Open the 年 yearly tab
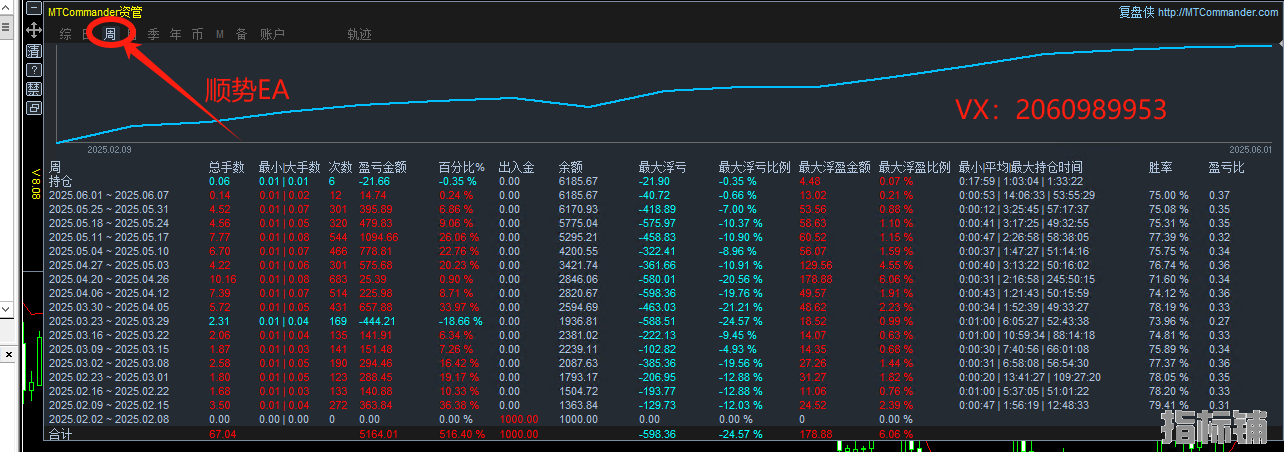The image size is (1284, 452). [x=175, y=34]
